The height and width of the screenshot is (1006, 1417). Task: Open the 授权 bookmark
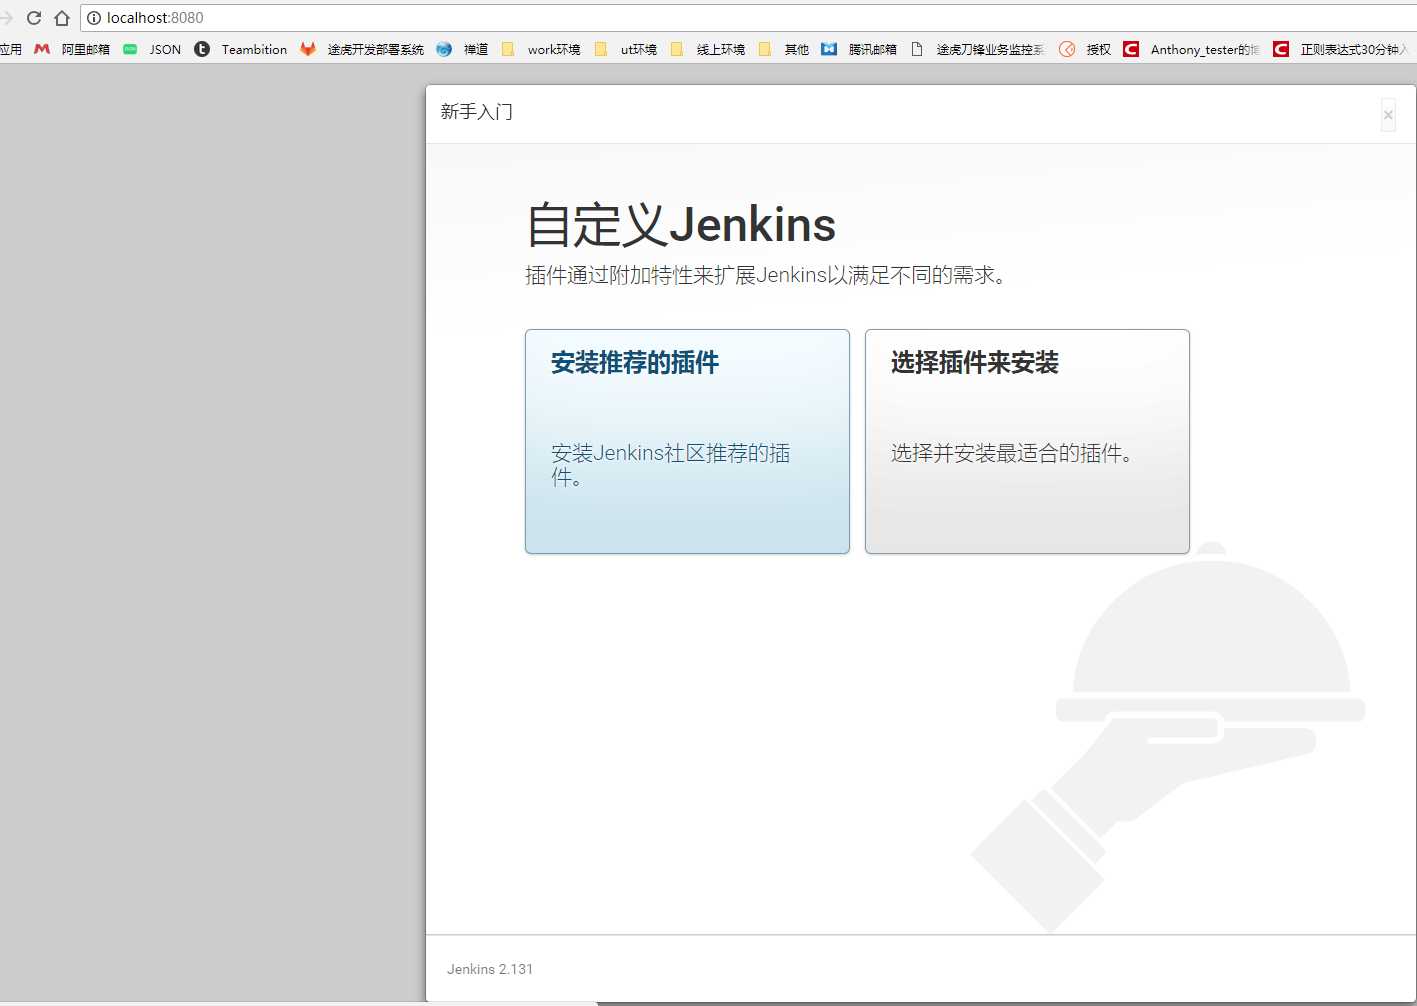[x=1085, y=49]
